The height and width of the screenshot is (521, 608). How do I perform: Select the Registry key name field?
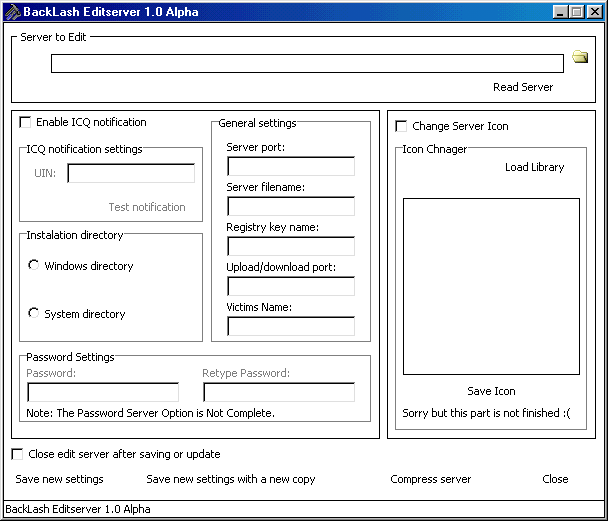[x=290, y=246]
